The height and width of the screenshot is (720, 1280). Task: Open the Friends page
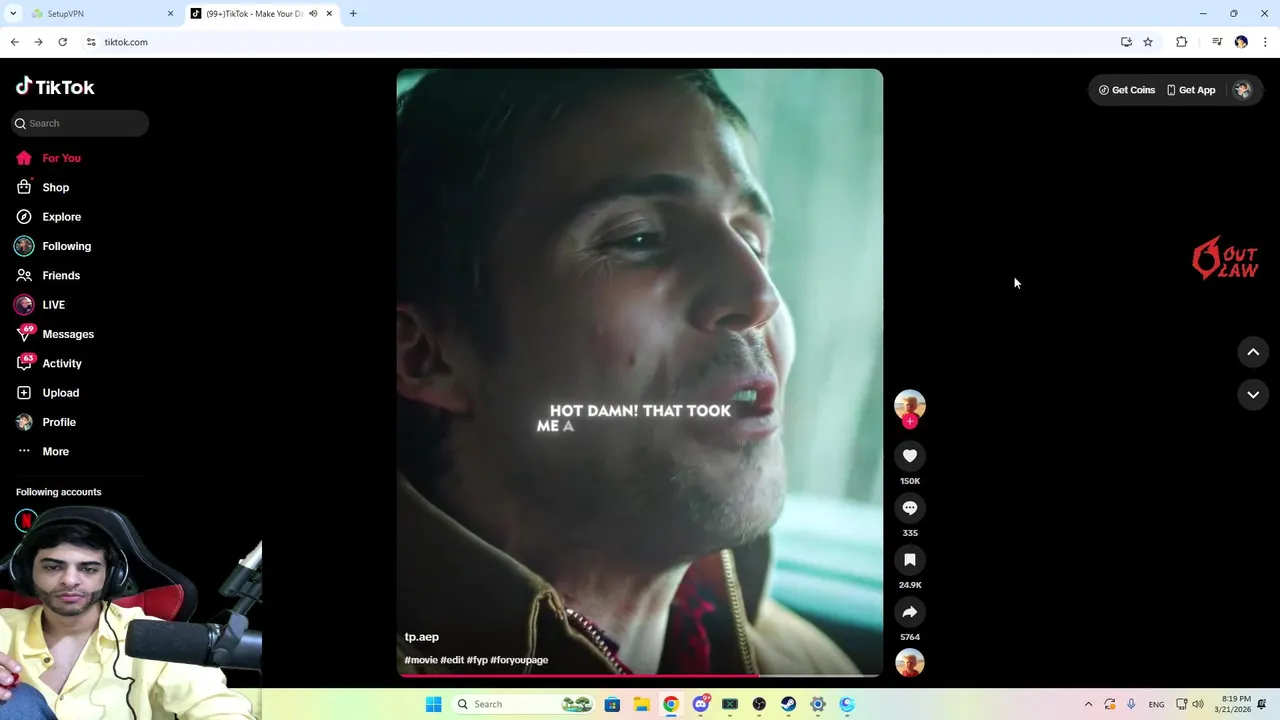(x=48, y=275)
